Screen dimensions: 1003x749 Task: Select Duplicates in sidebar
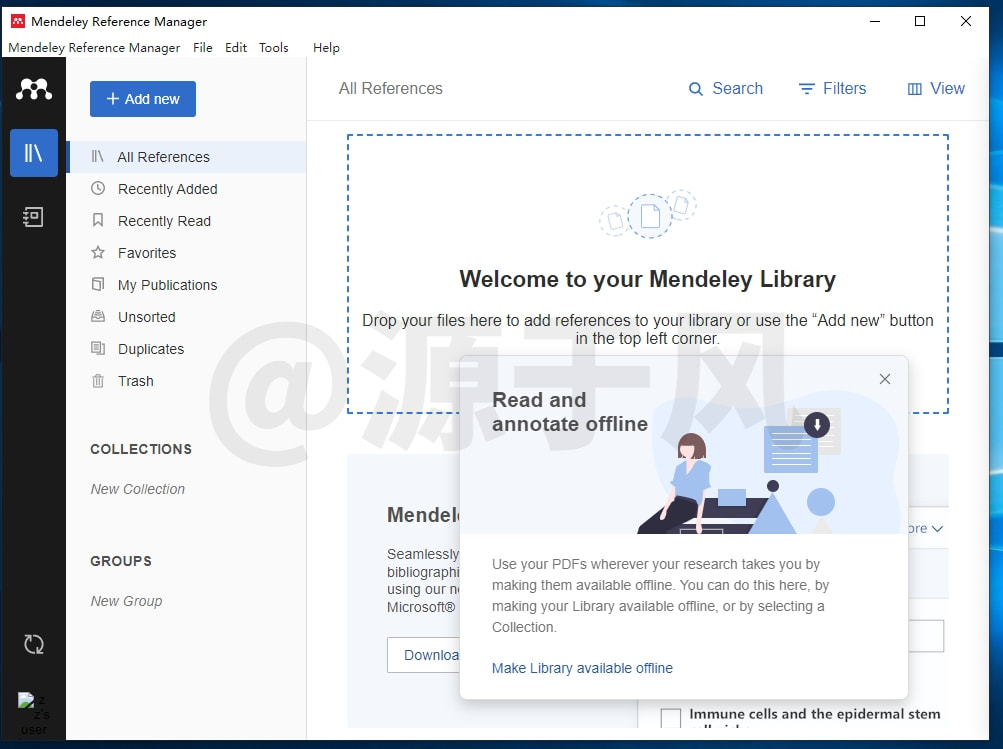186,349
